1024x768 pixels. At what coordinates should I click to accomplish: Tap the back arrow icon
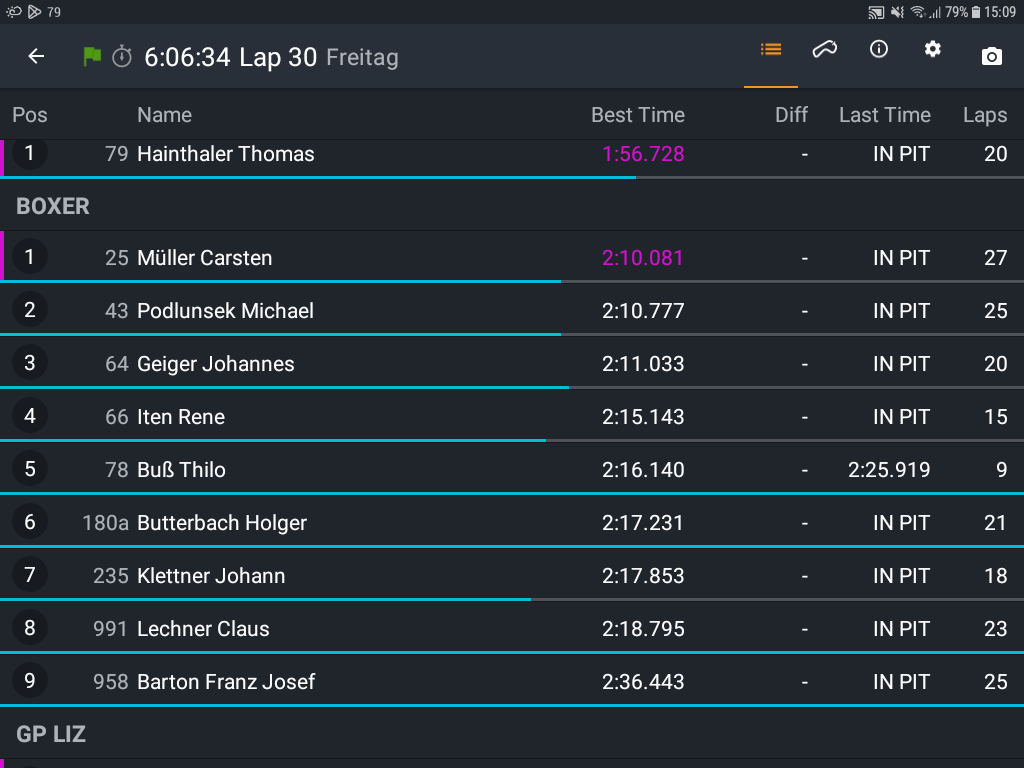(36, 57)
